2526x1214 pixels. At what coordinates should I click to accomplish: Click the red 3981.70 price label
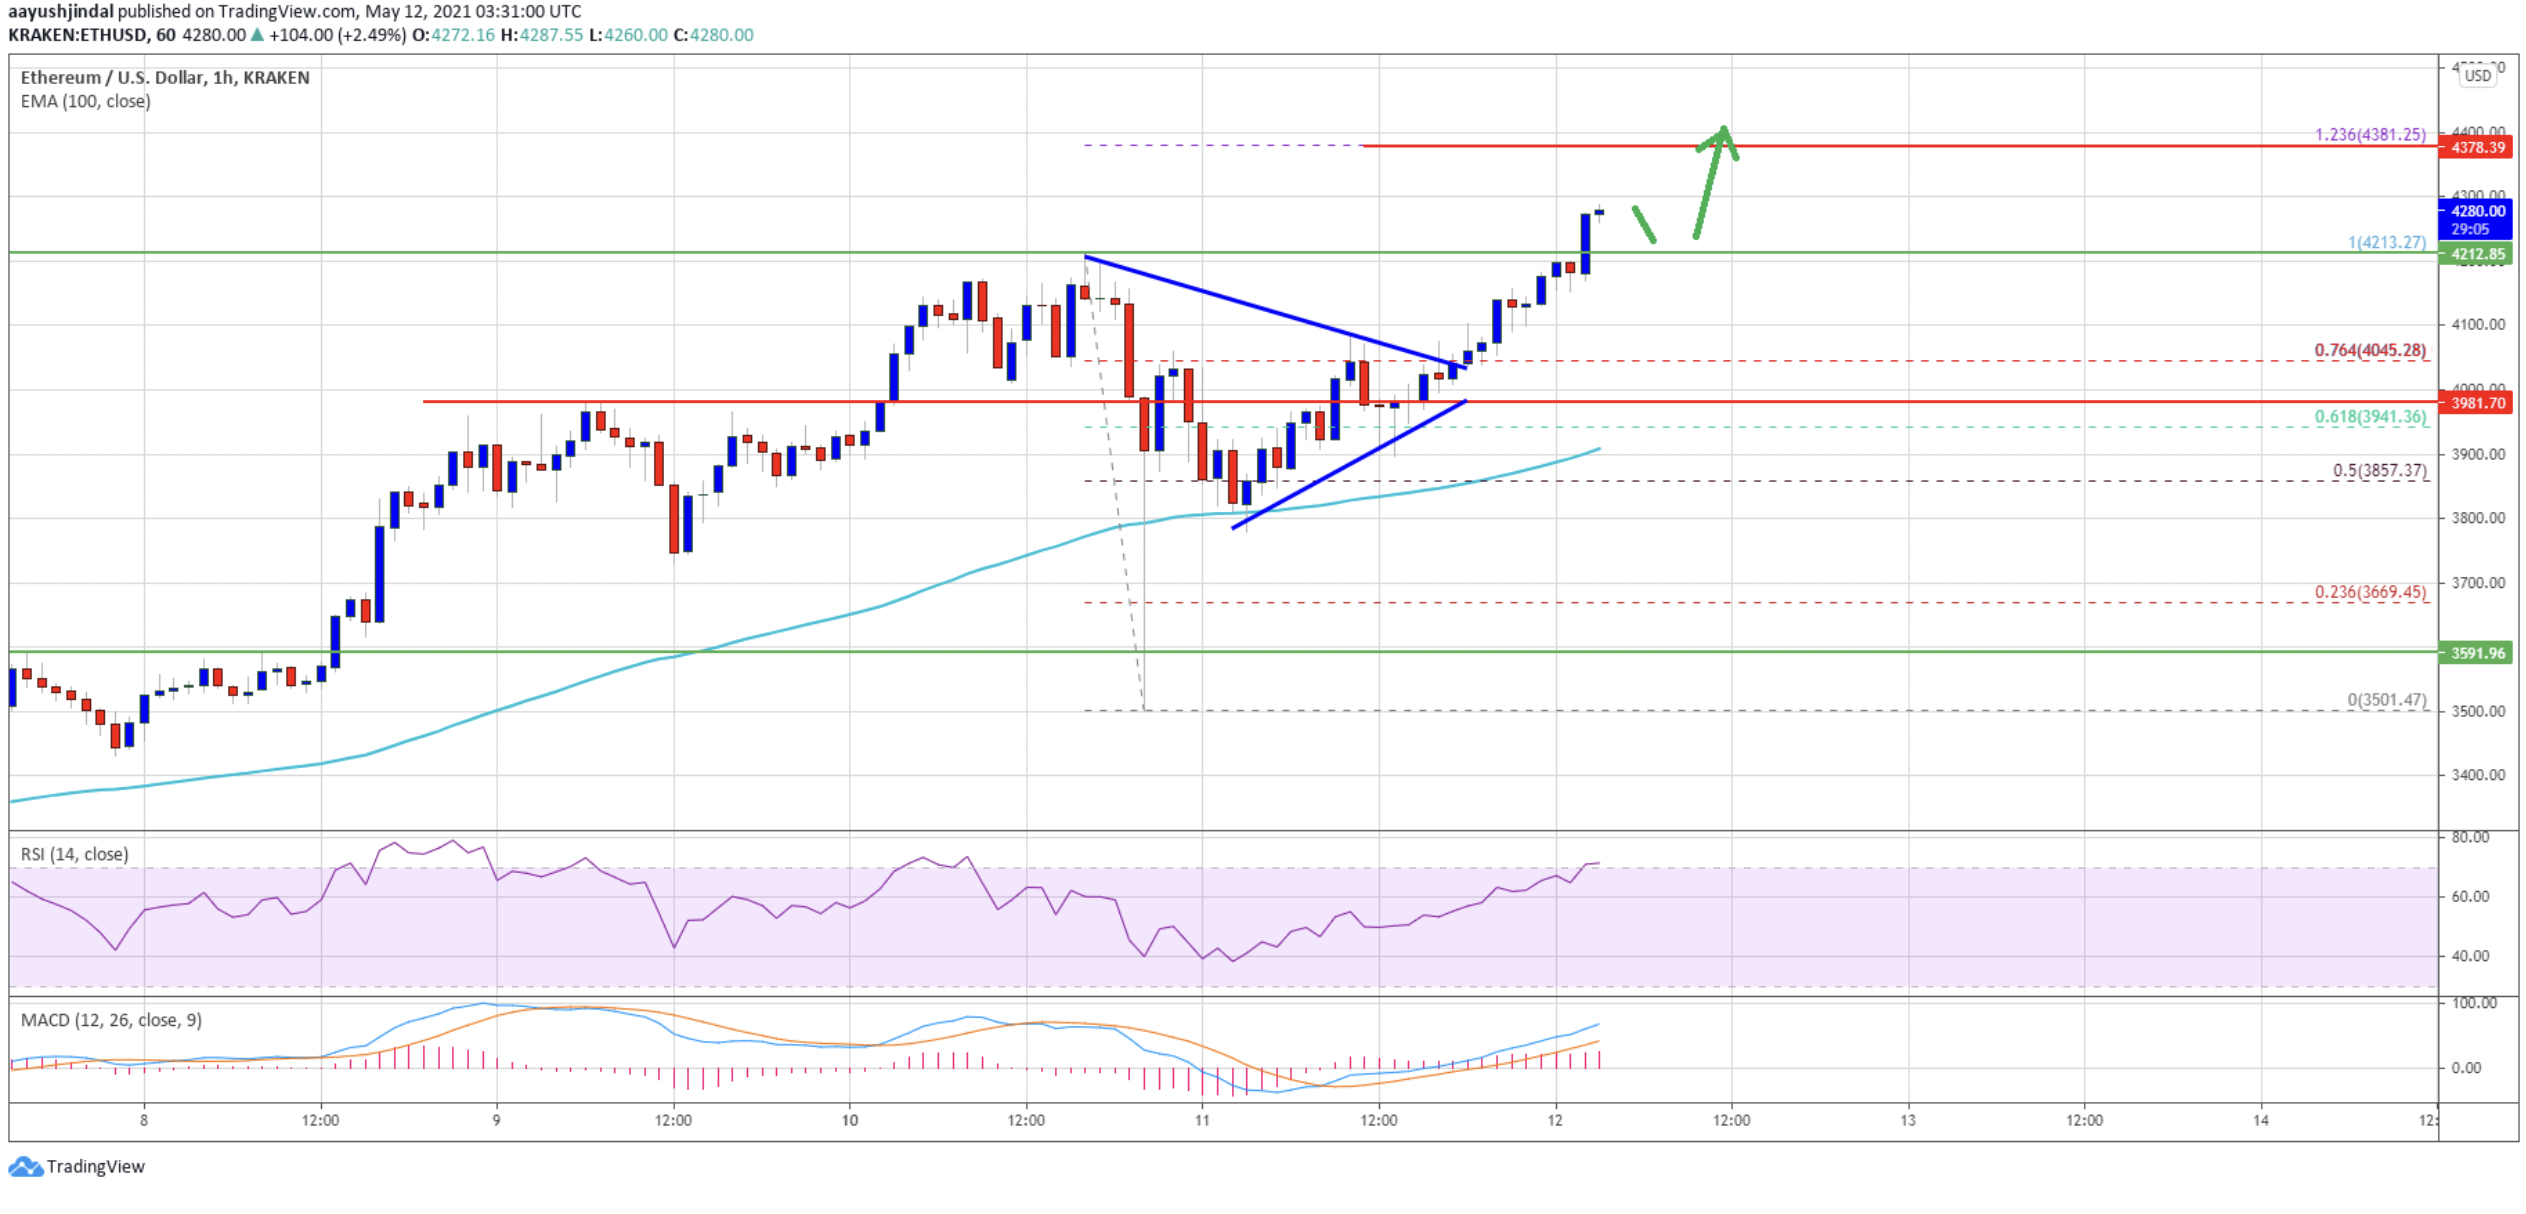point(2475,403)
